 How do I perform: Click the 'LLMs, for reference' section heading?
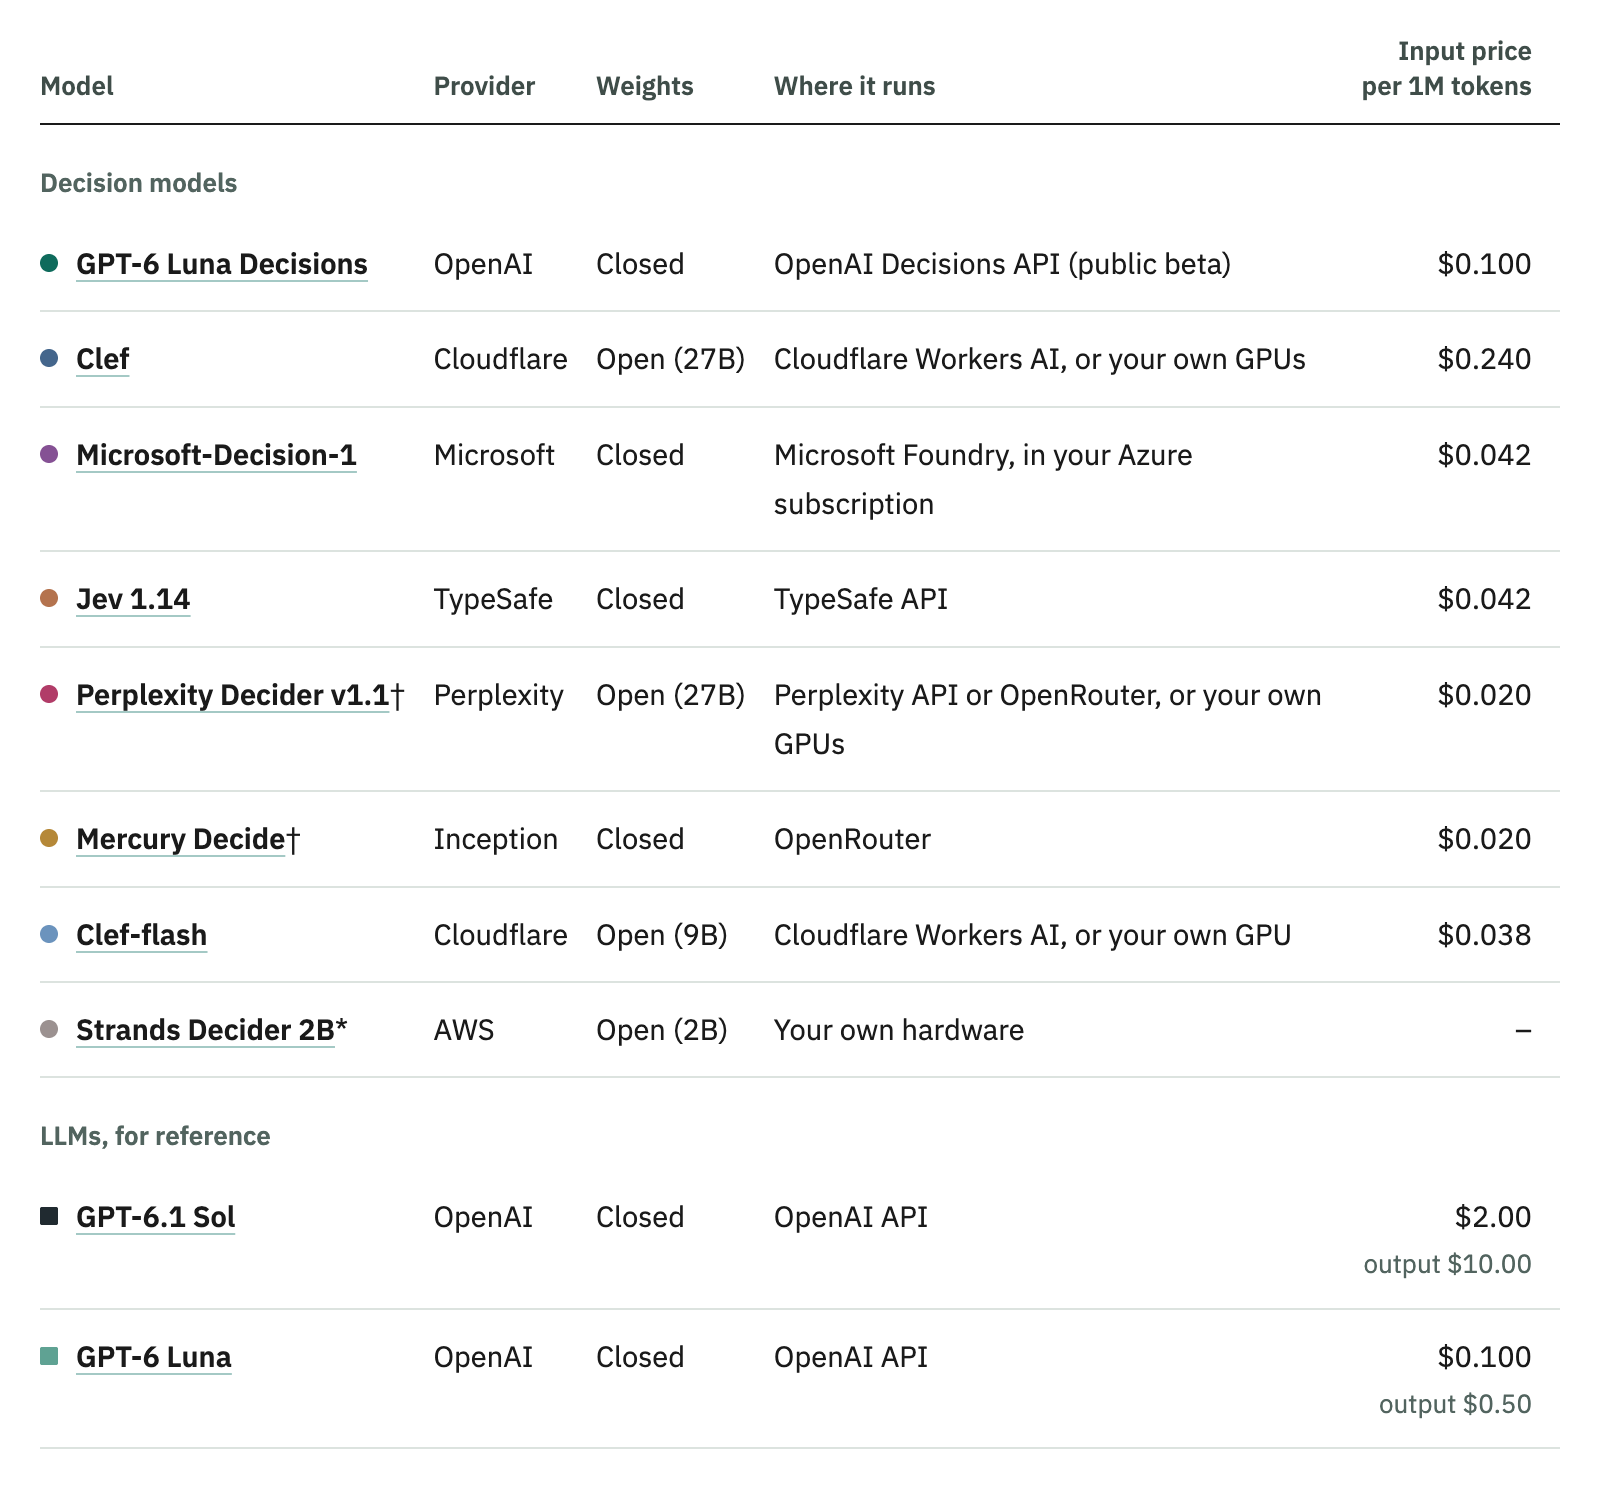(155, 1136)
